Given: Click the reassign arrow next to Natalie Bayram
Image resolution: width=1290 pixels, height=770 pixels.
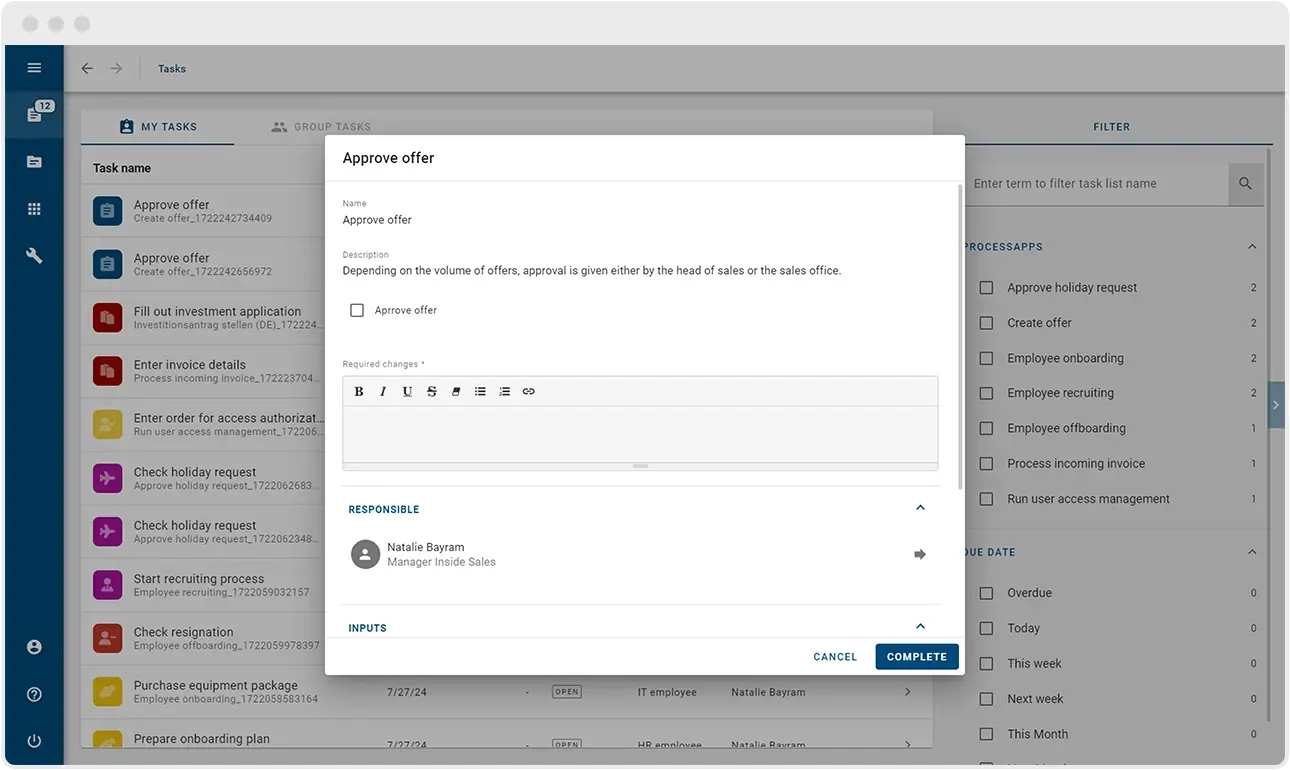Looking at the screenshot, I should tap(920, 554).
